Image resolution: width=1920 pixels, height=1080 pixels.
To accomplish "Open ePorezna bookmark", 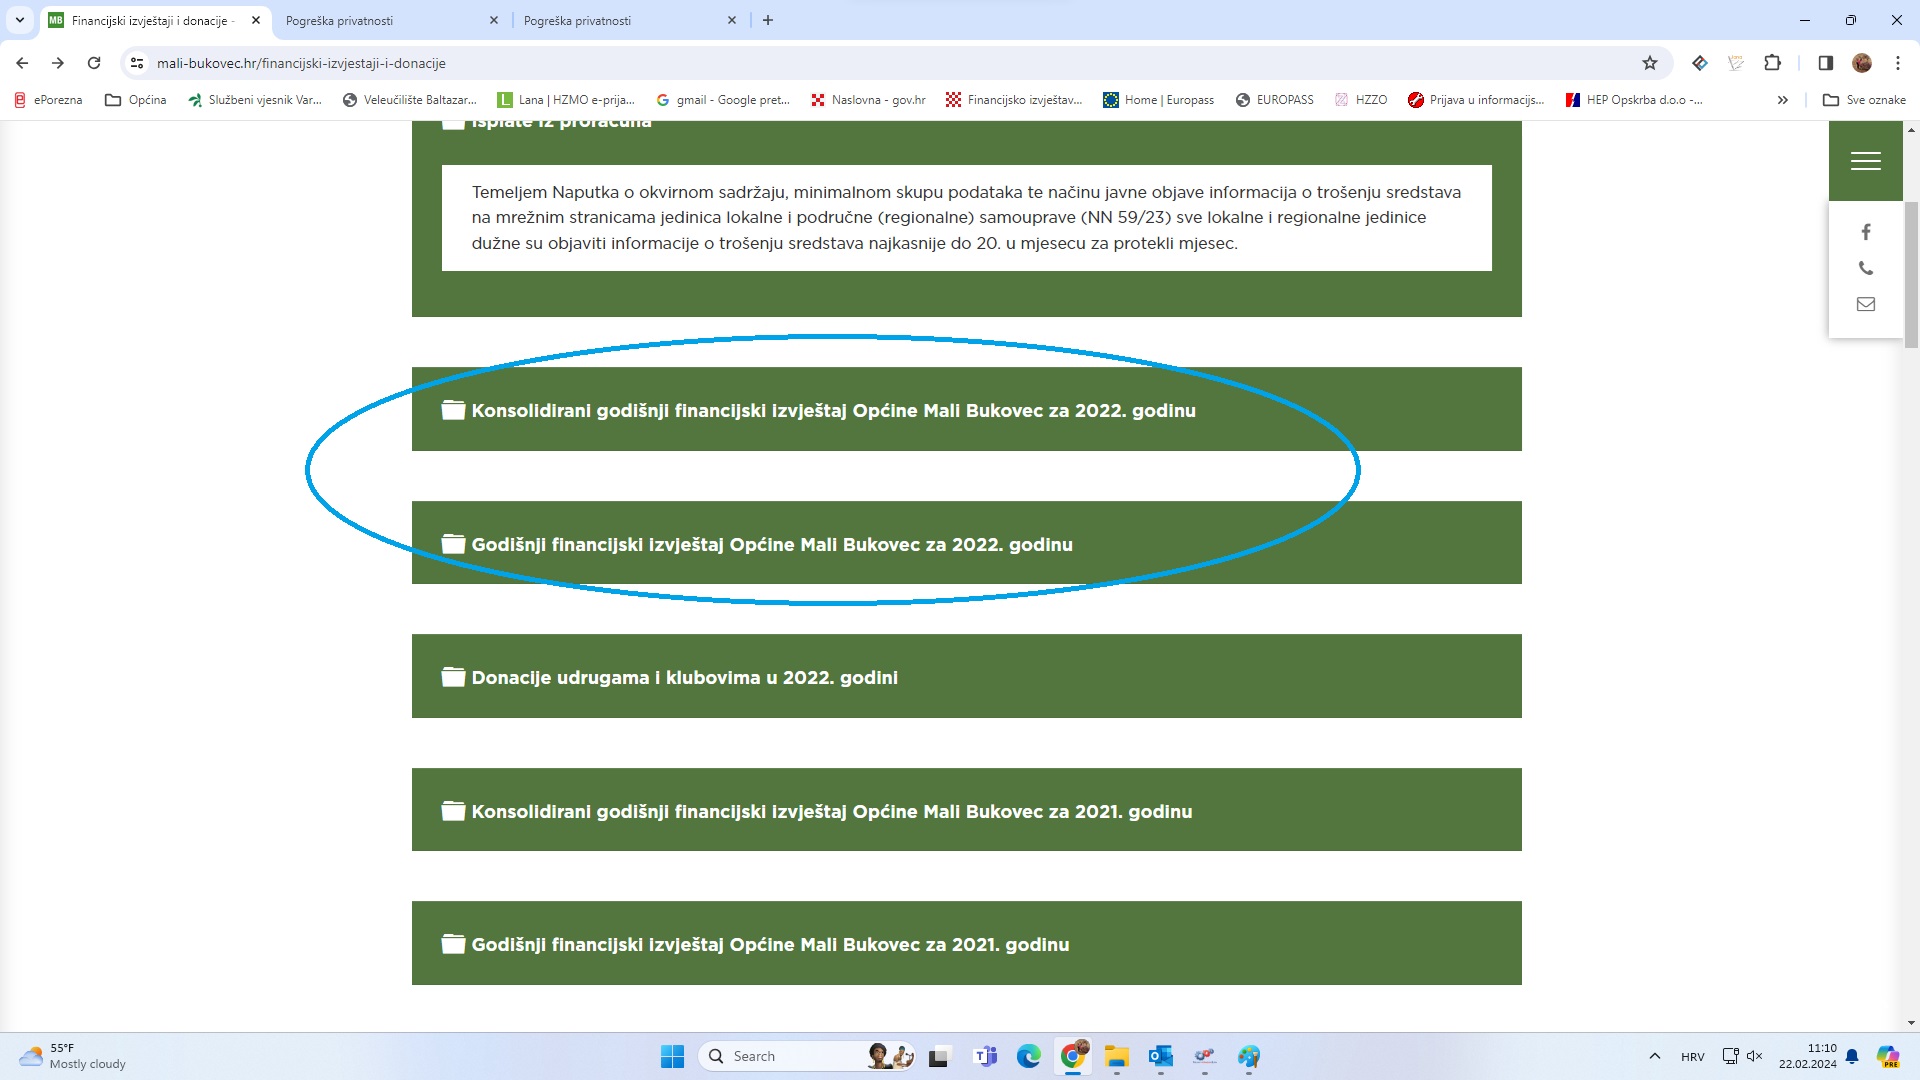I will click(48, 100).
